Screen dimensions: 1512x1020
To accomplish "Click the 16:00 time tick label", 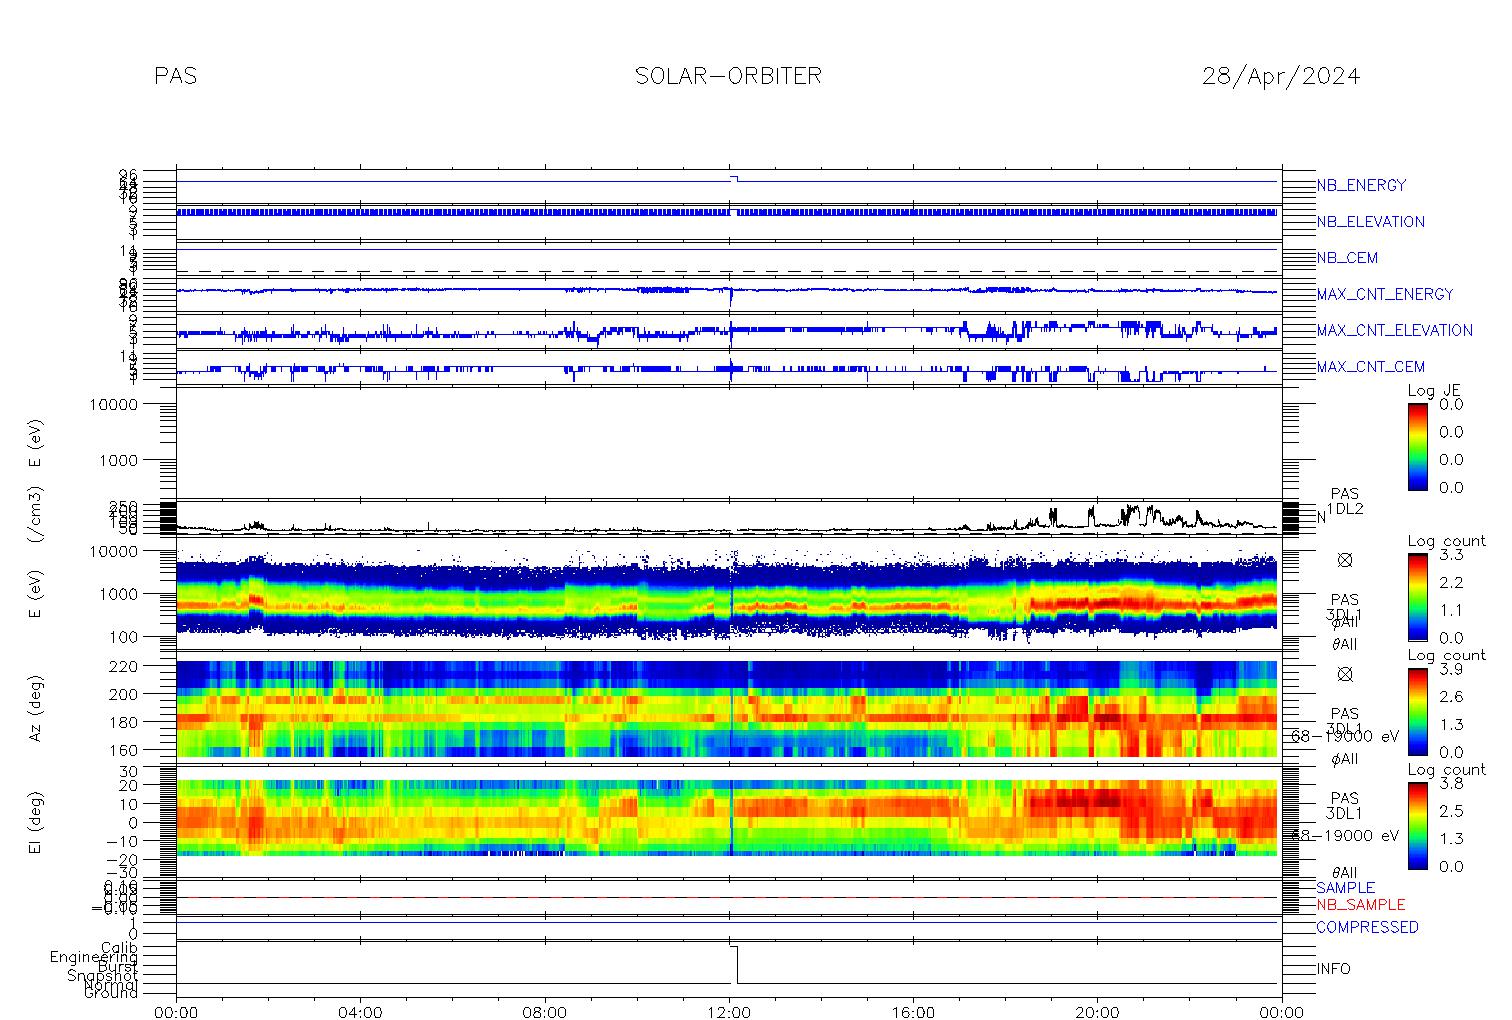I will click(x=913, y=1012).
